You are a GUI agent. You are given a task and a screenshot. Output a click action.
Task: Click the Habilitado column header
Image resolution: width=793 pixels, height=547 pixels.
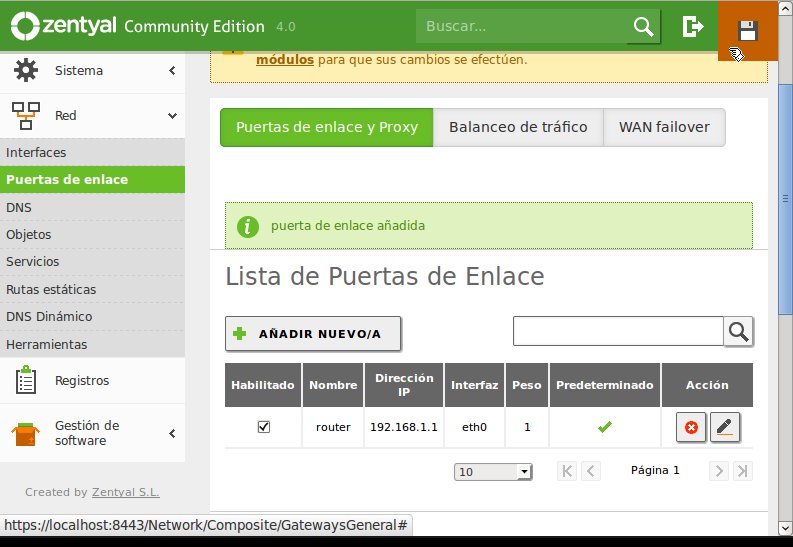point(263,385)
